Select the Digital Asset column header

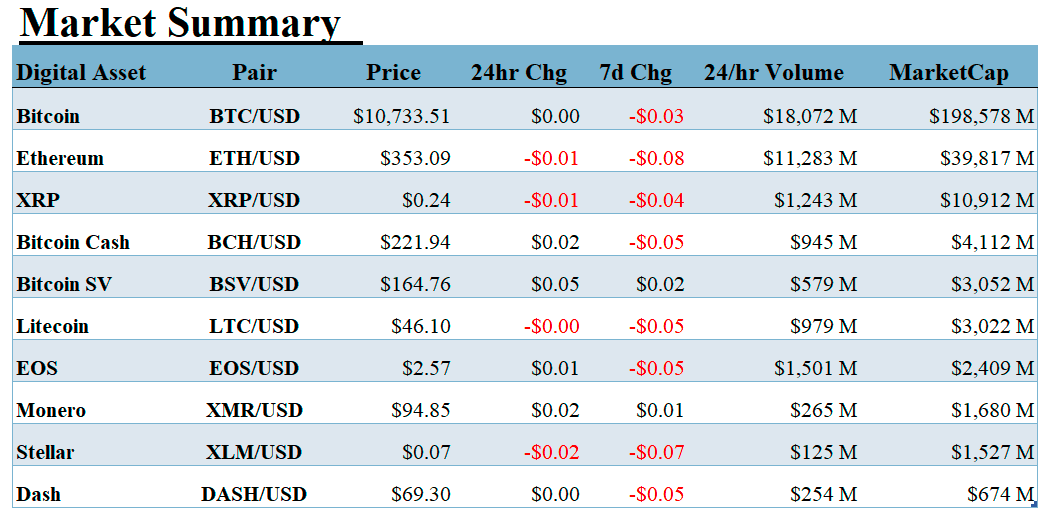(81, 72)
